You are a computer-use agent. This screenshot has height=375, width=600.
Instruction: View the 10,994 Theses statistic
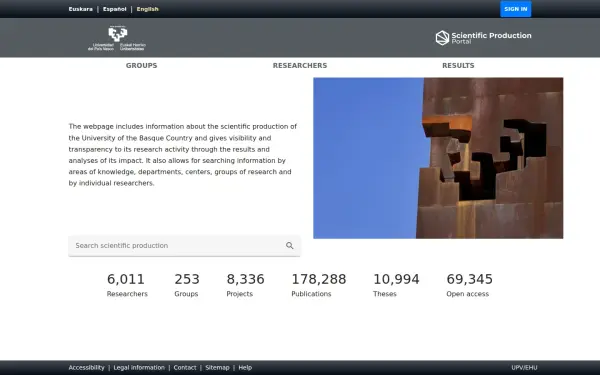pyautogui.click(x=396, y=285)
